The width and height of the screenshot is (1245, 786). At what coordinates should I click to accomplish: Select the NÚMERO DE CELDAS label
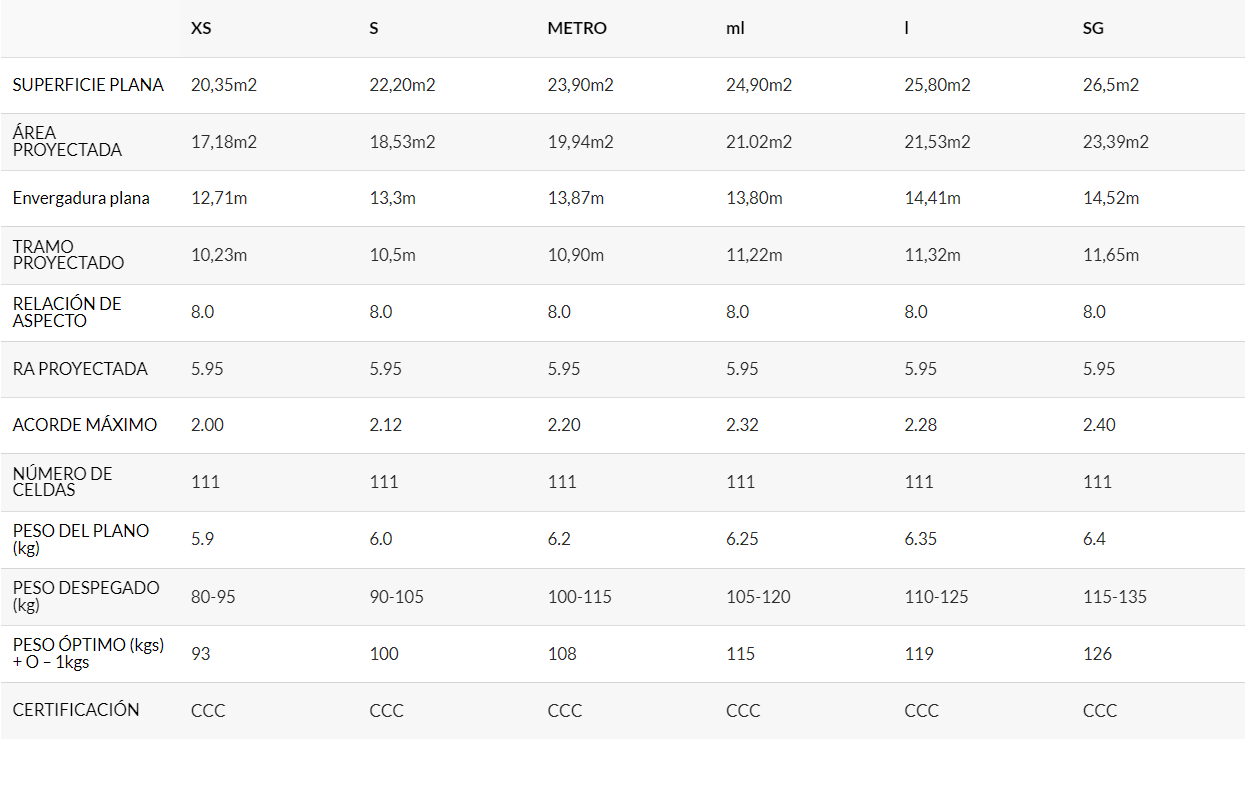coord(63,482)
